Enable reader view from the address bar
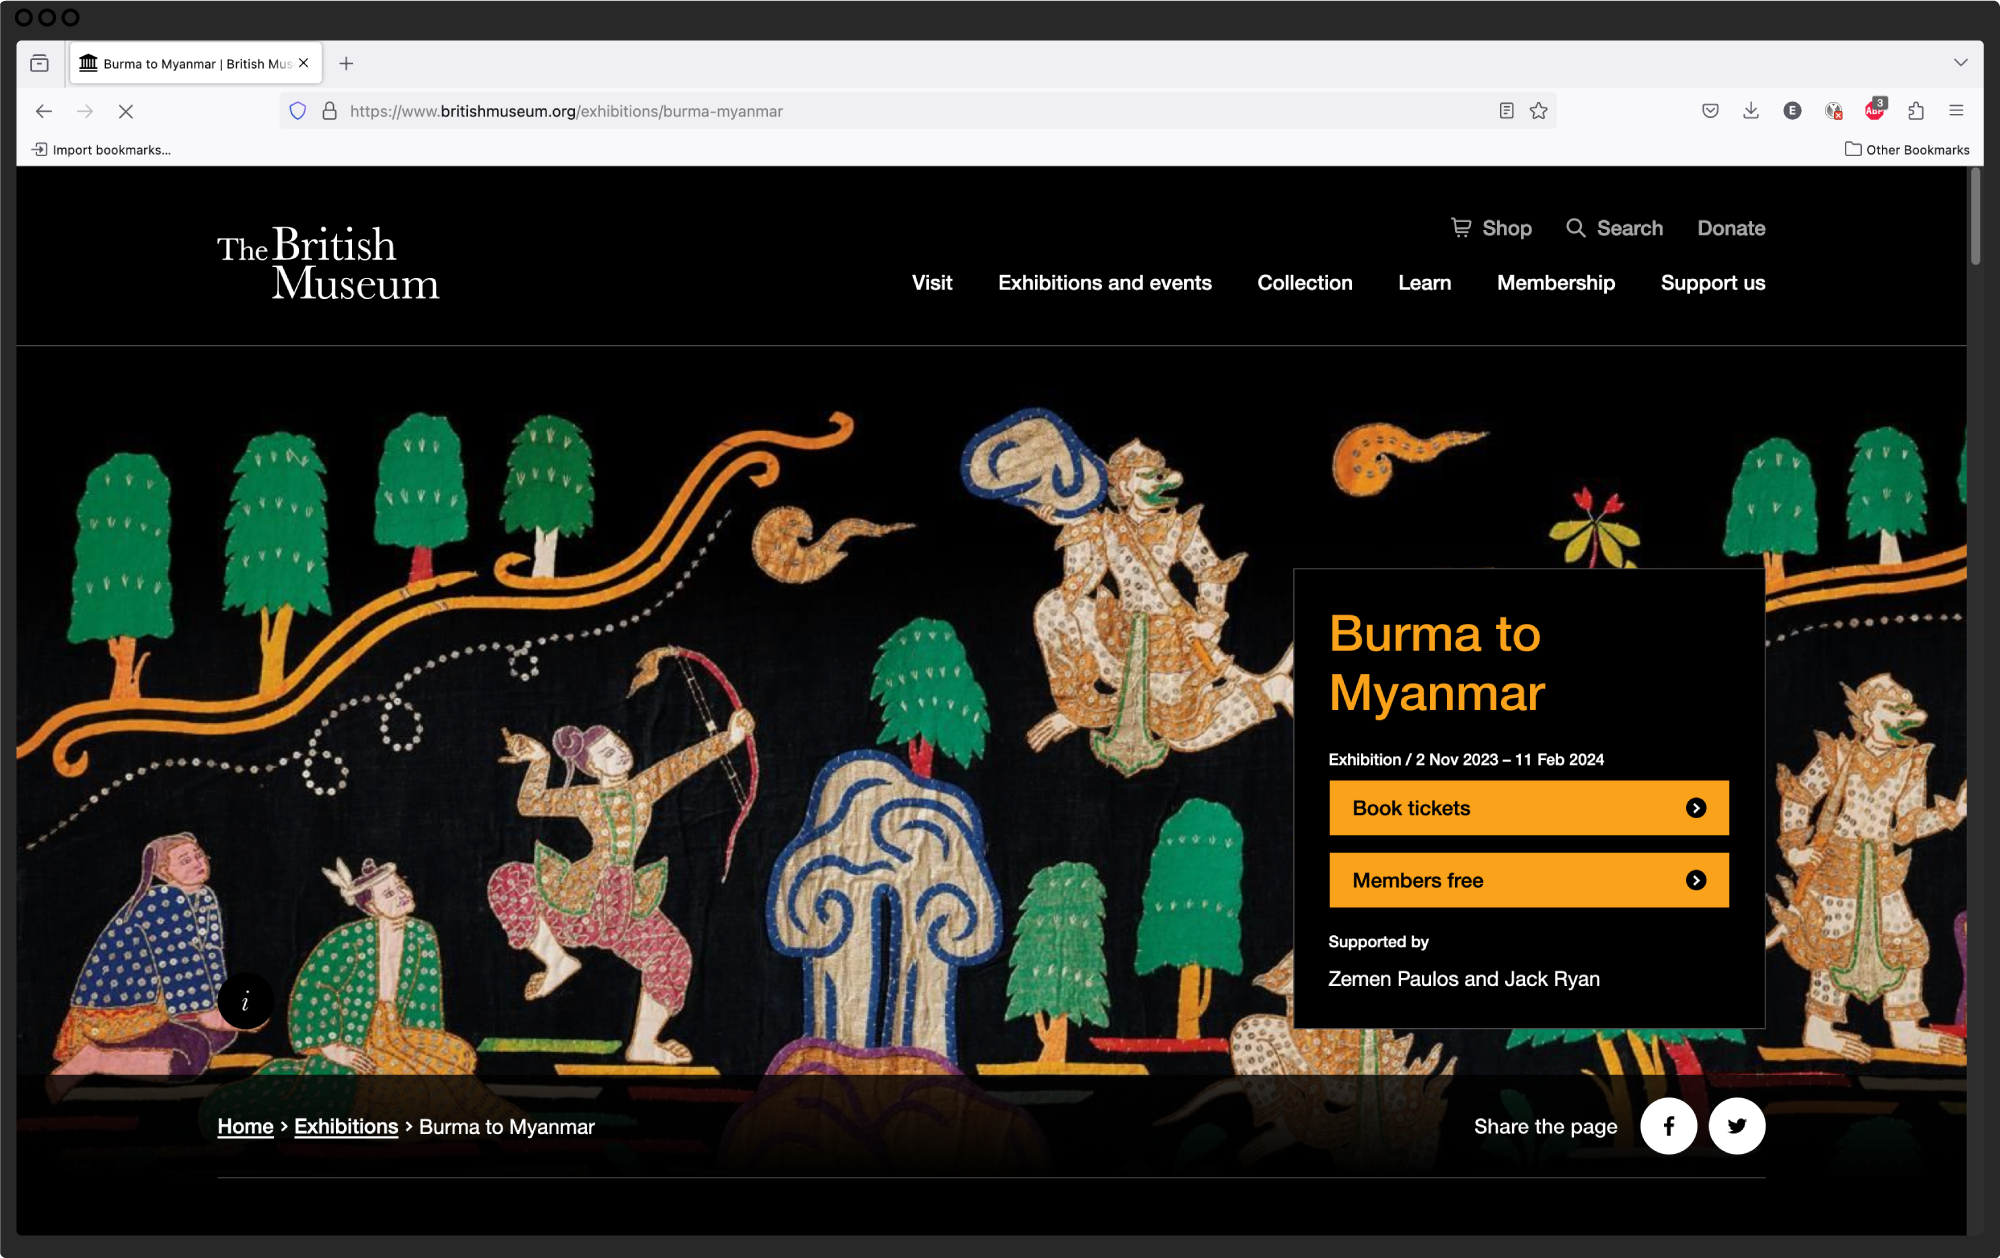Viewport: 2000px width, 1258px height. [1505, 111]
